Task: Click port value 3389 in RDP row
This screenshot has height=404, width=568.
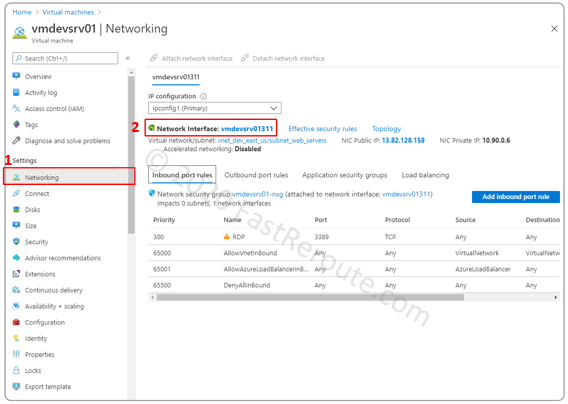Action: point(321,237)
